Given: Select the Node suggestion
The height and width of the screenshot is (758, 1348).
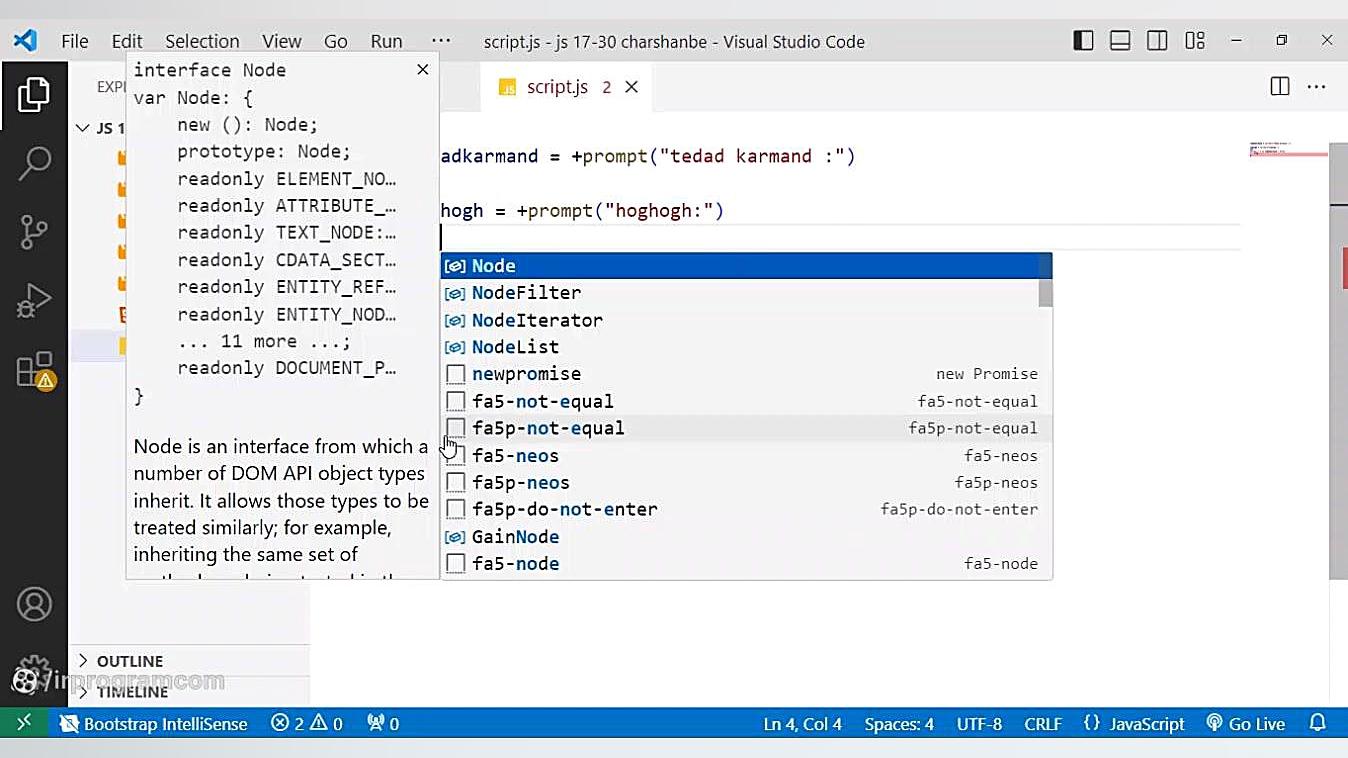Looking at the screenshot, I should pyautogui.click(x=746, y=266).
